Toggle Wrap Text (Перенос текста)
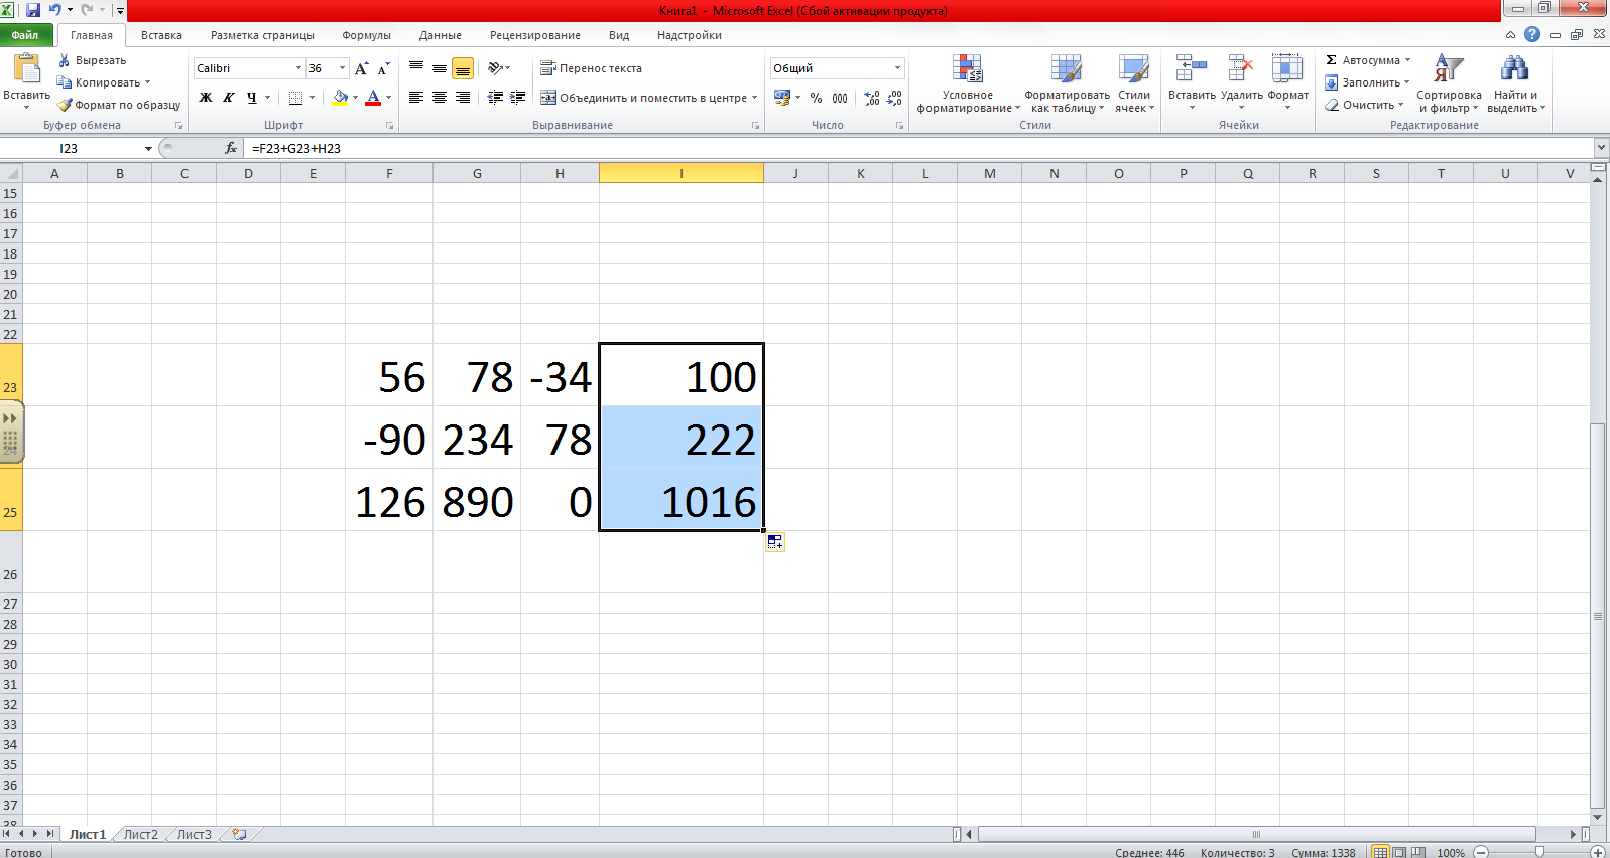 591,68
